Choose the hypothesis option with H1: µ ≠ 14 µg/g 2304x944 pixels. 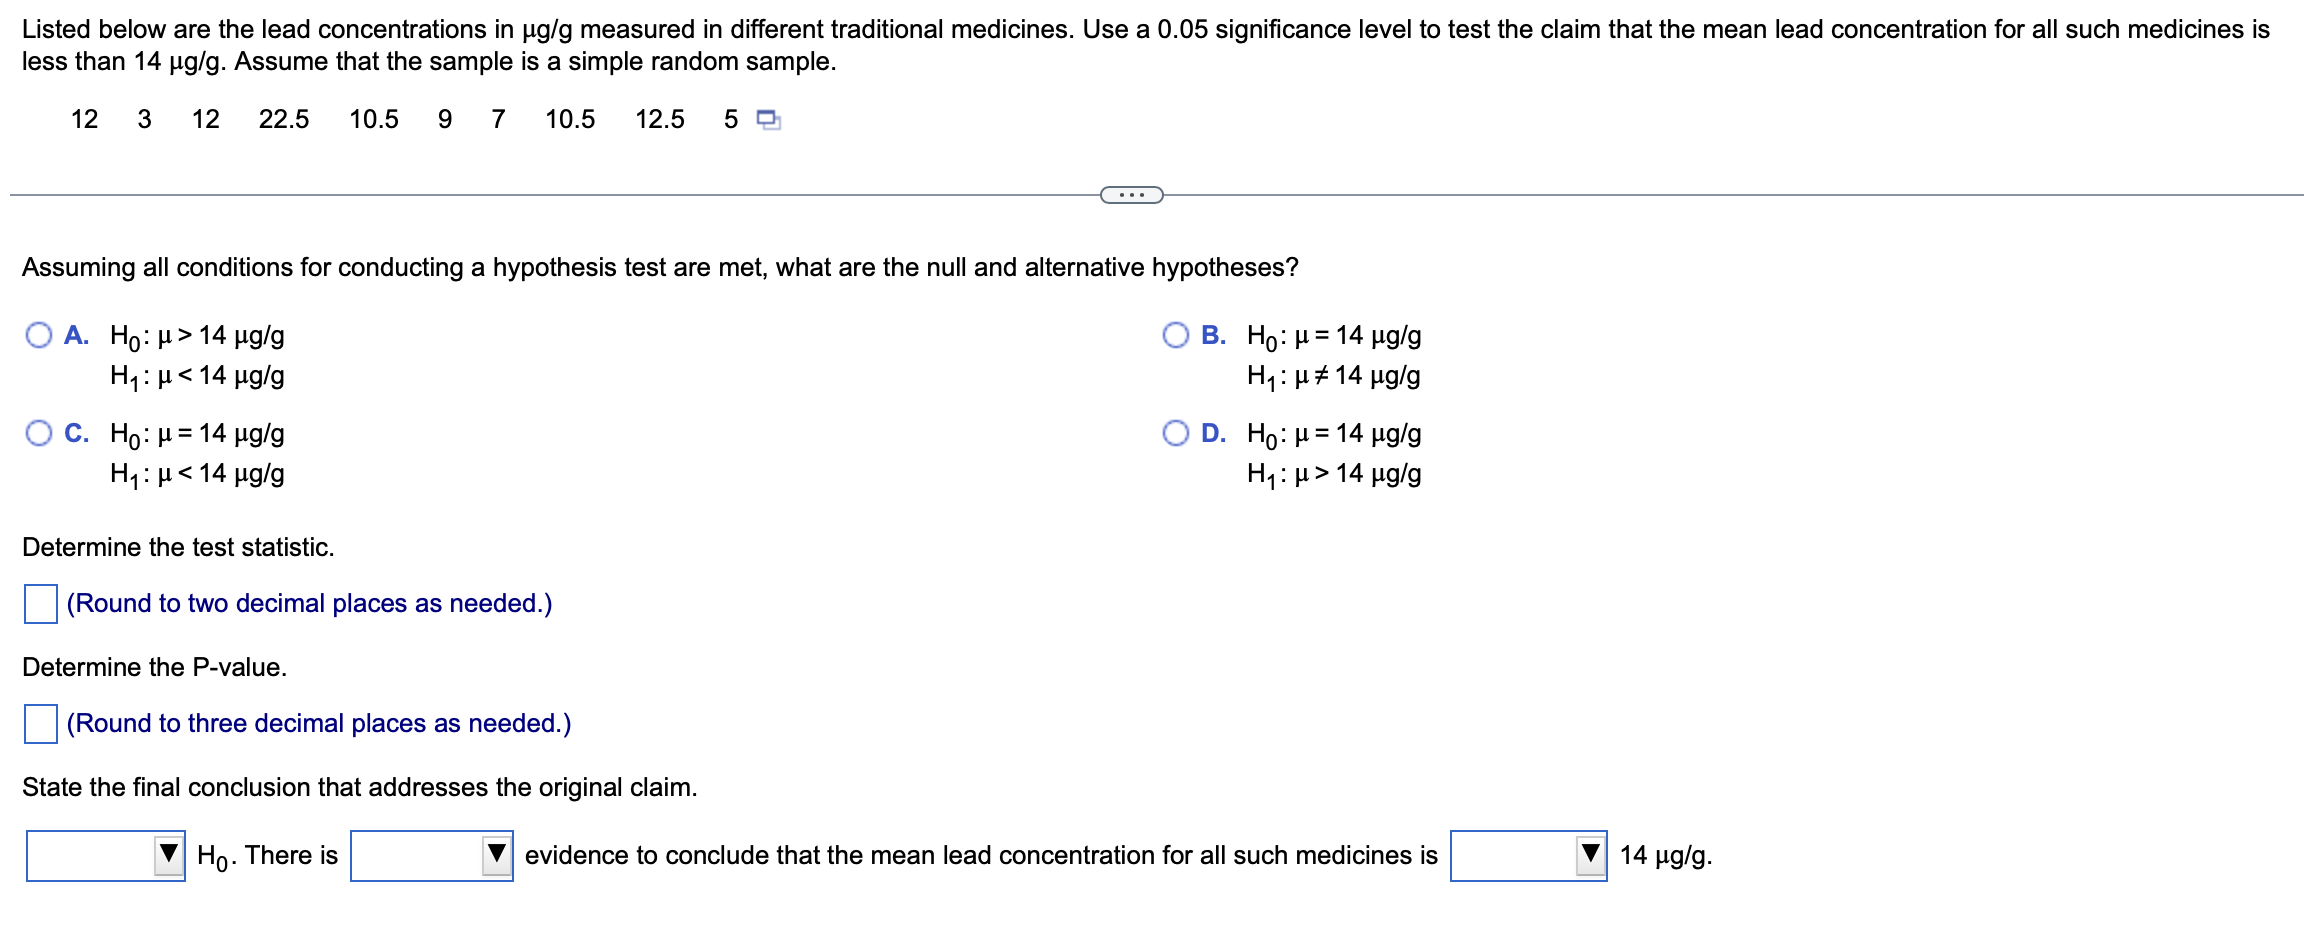[1178, 334]
